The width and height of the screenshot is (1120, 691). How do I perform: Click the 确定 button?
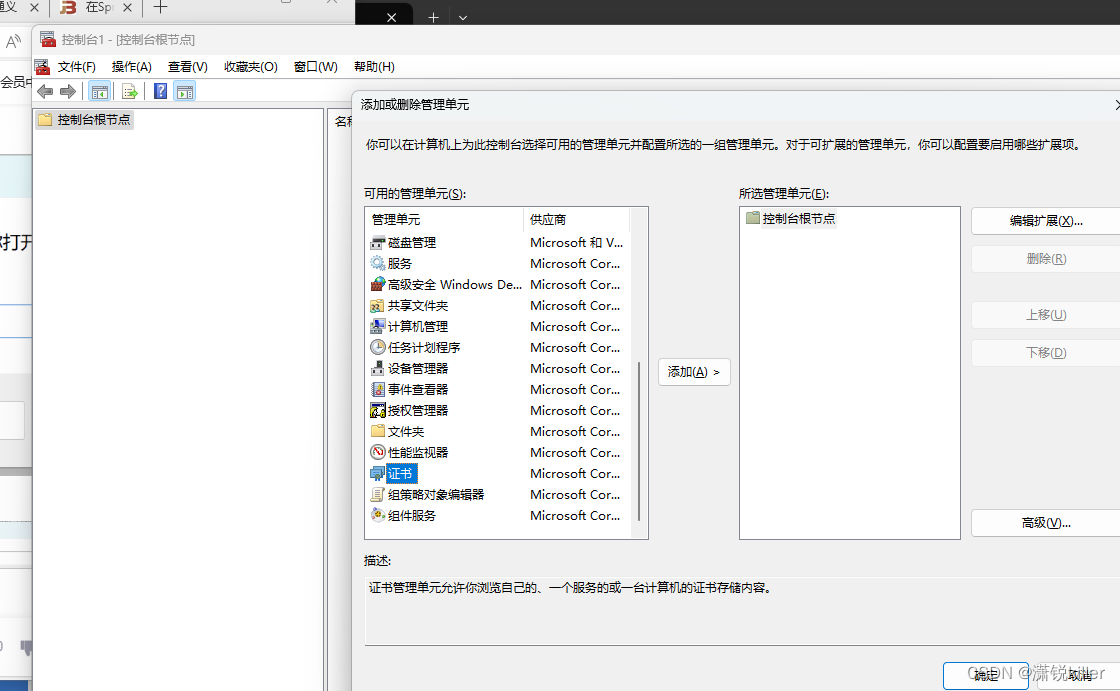tap(986, 675)
